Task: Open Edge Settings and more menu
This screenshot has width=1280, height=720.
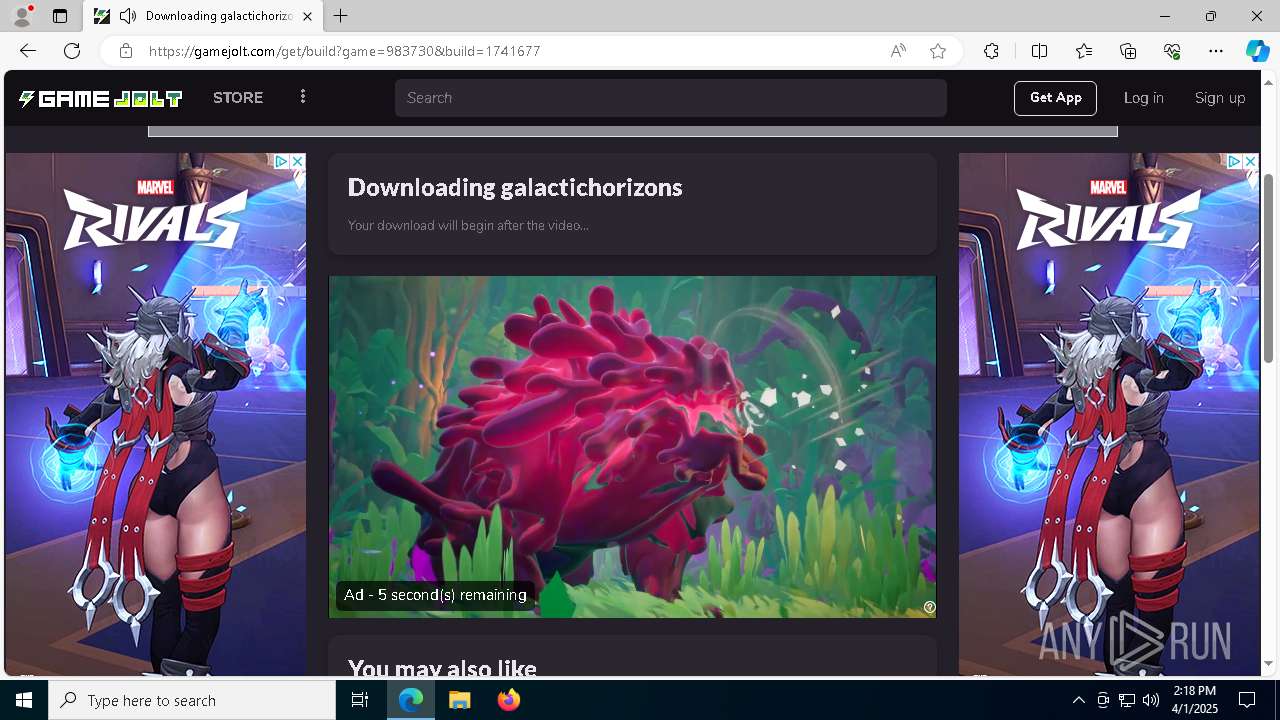Action: 1216,51
